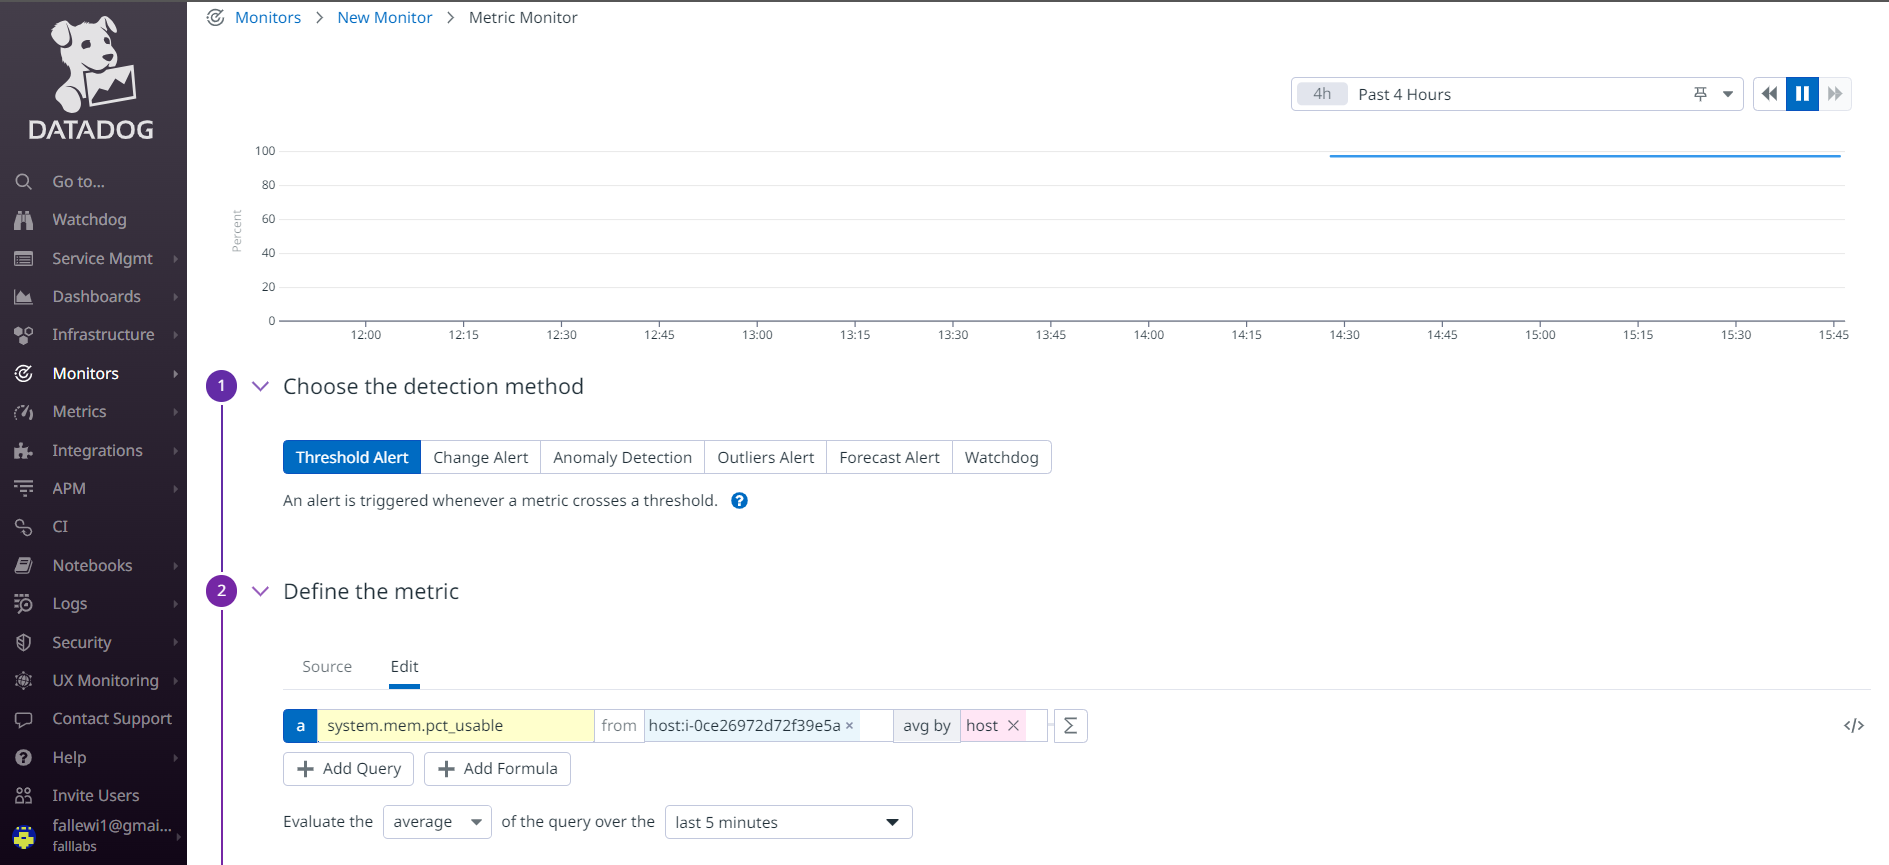Click the Security shield icon
This screenshot has width=1889, height=865.
pyautogui.click(x=24, y=642)
